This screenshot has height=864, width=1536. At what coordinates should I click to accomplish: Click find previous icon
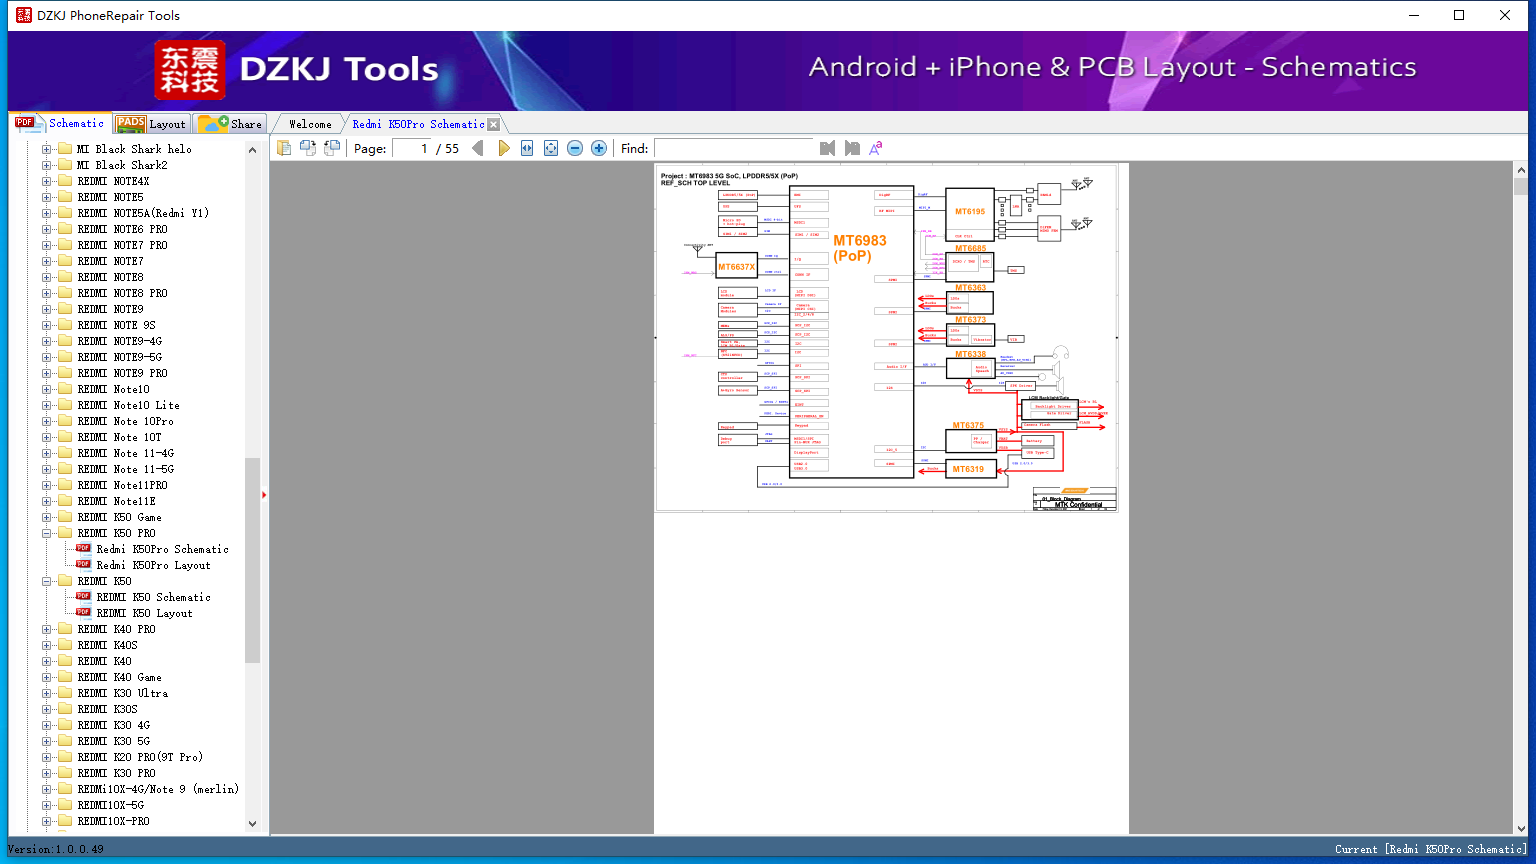coord(827,148)
